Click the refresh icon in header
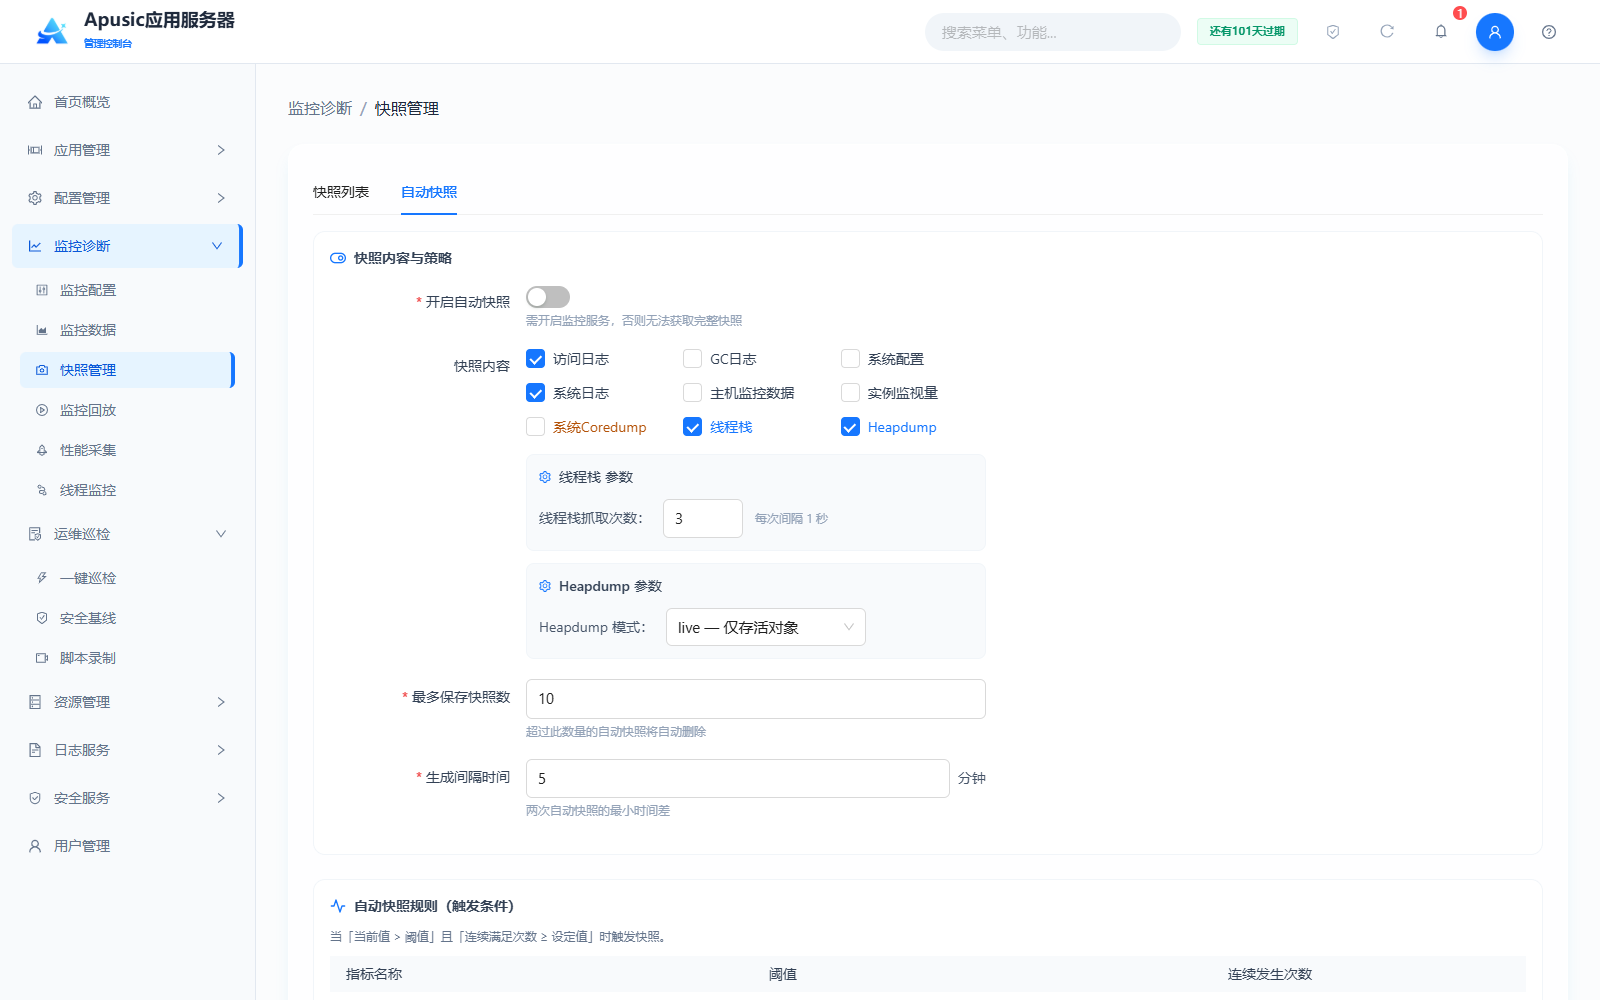This screenshot has width=1600, height=1000. click(x=1387, y=32)
